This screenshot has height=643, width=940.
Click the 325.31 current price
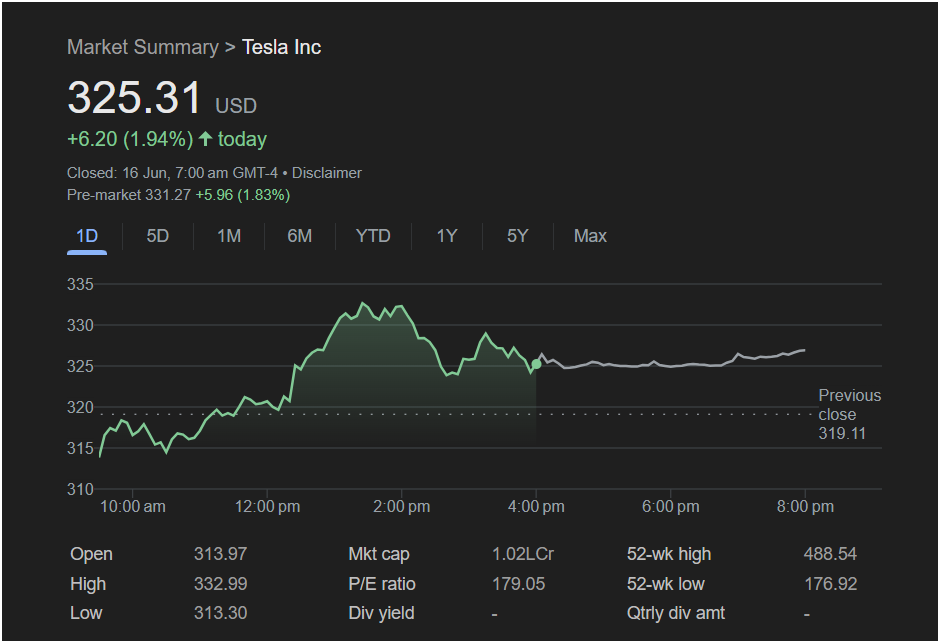[x=135, y=98]
